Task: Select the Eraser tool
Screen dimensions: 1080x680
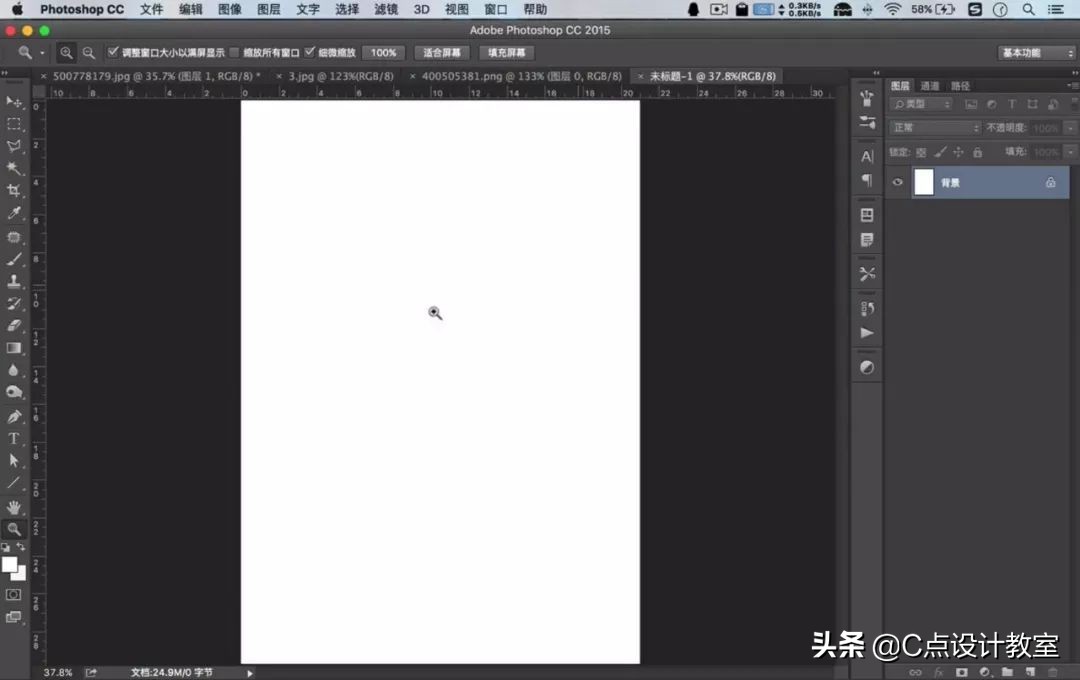Action: pos(14,326)
